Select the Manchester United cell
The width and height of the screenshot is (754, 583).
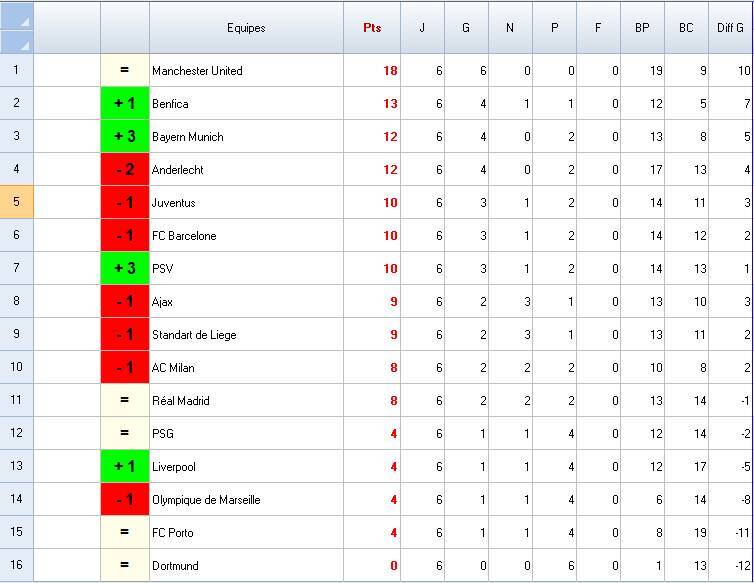pos(246,71)
